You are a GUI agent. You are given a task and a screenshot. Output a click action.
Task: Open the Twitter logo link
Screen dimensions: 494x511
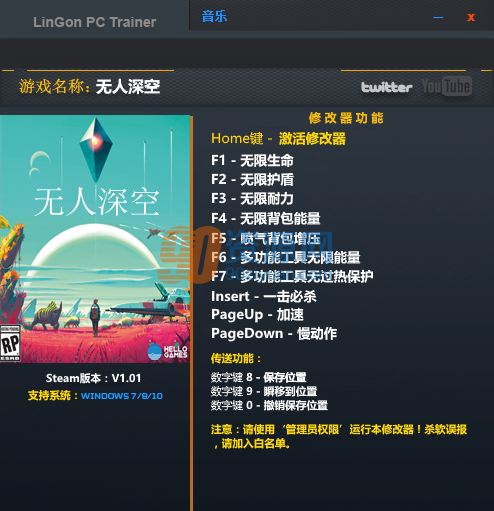(387, 87)
